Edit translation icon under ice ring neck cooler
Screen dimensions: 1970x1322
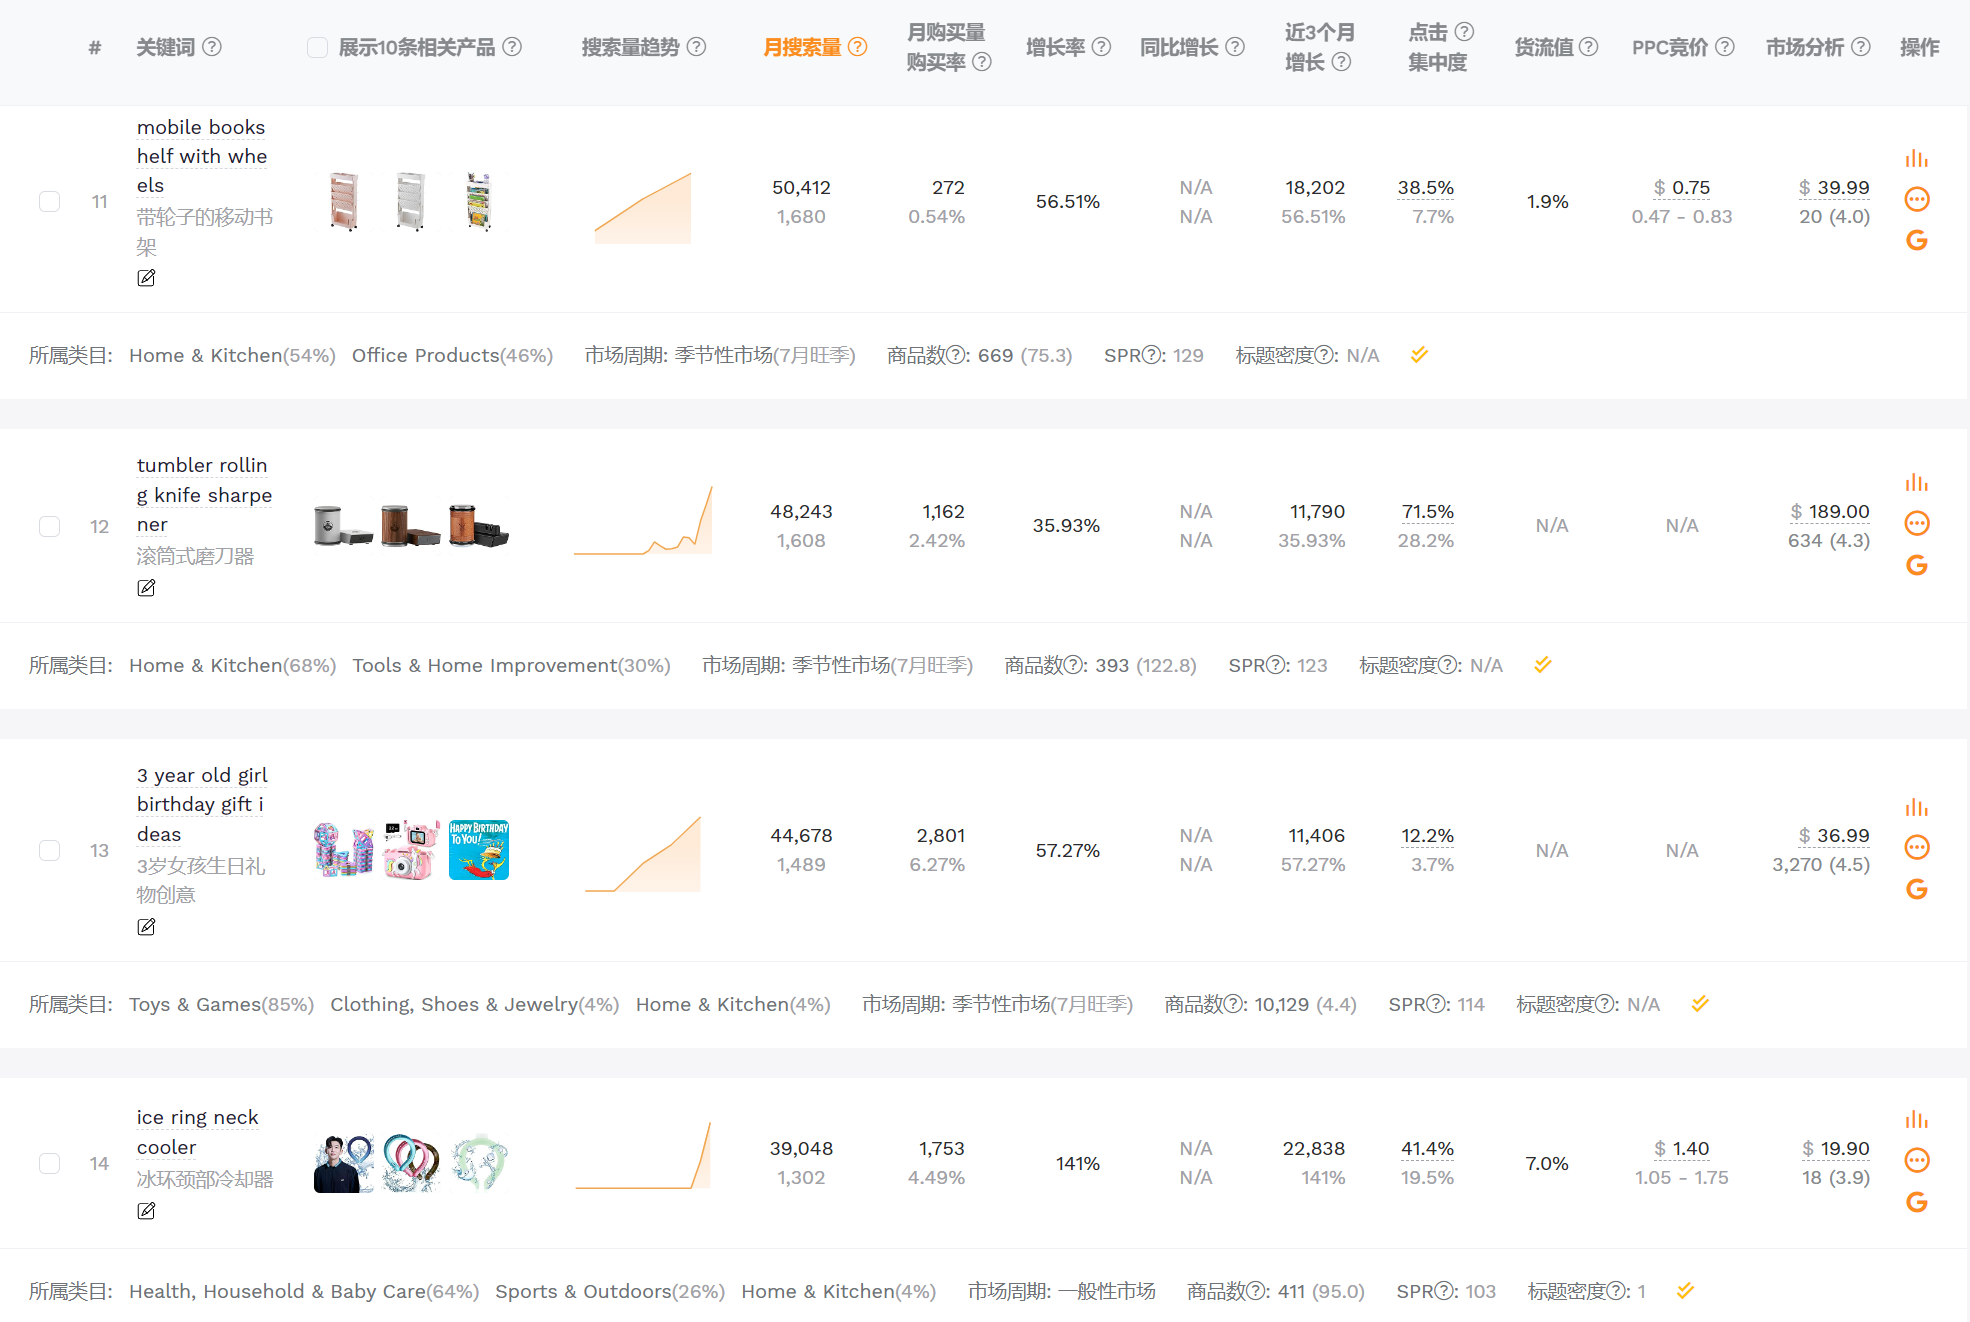(x=146, y=1211)
